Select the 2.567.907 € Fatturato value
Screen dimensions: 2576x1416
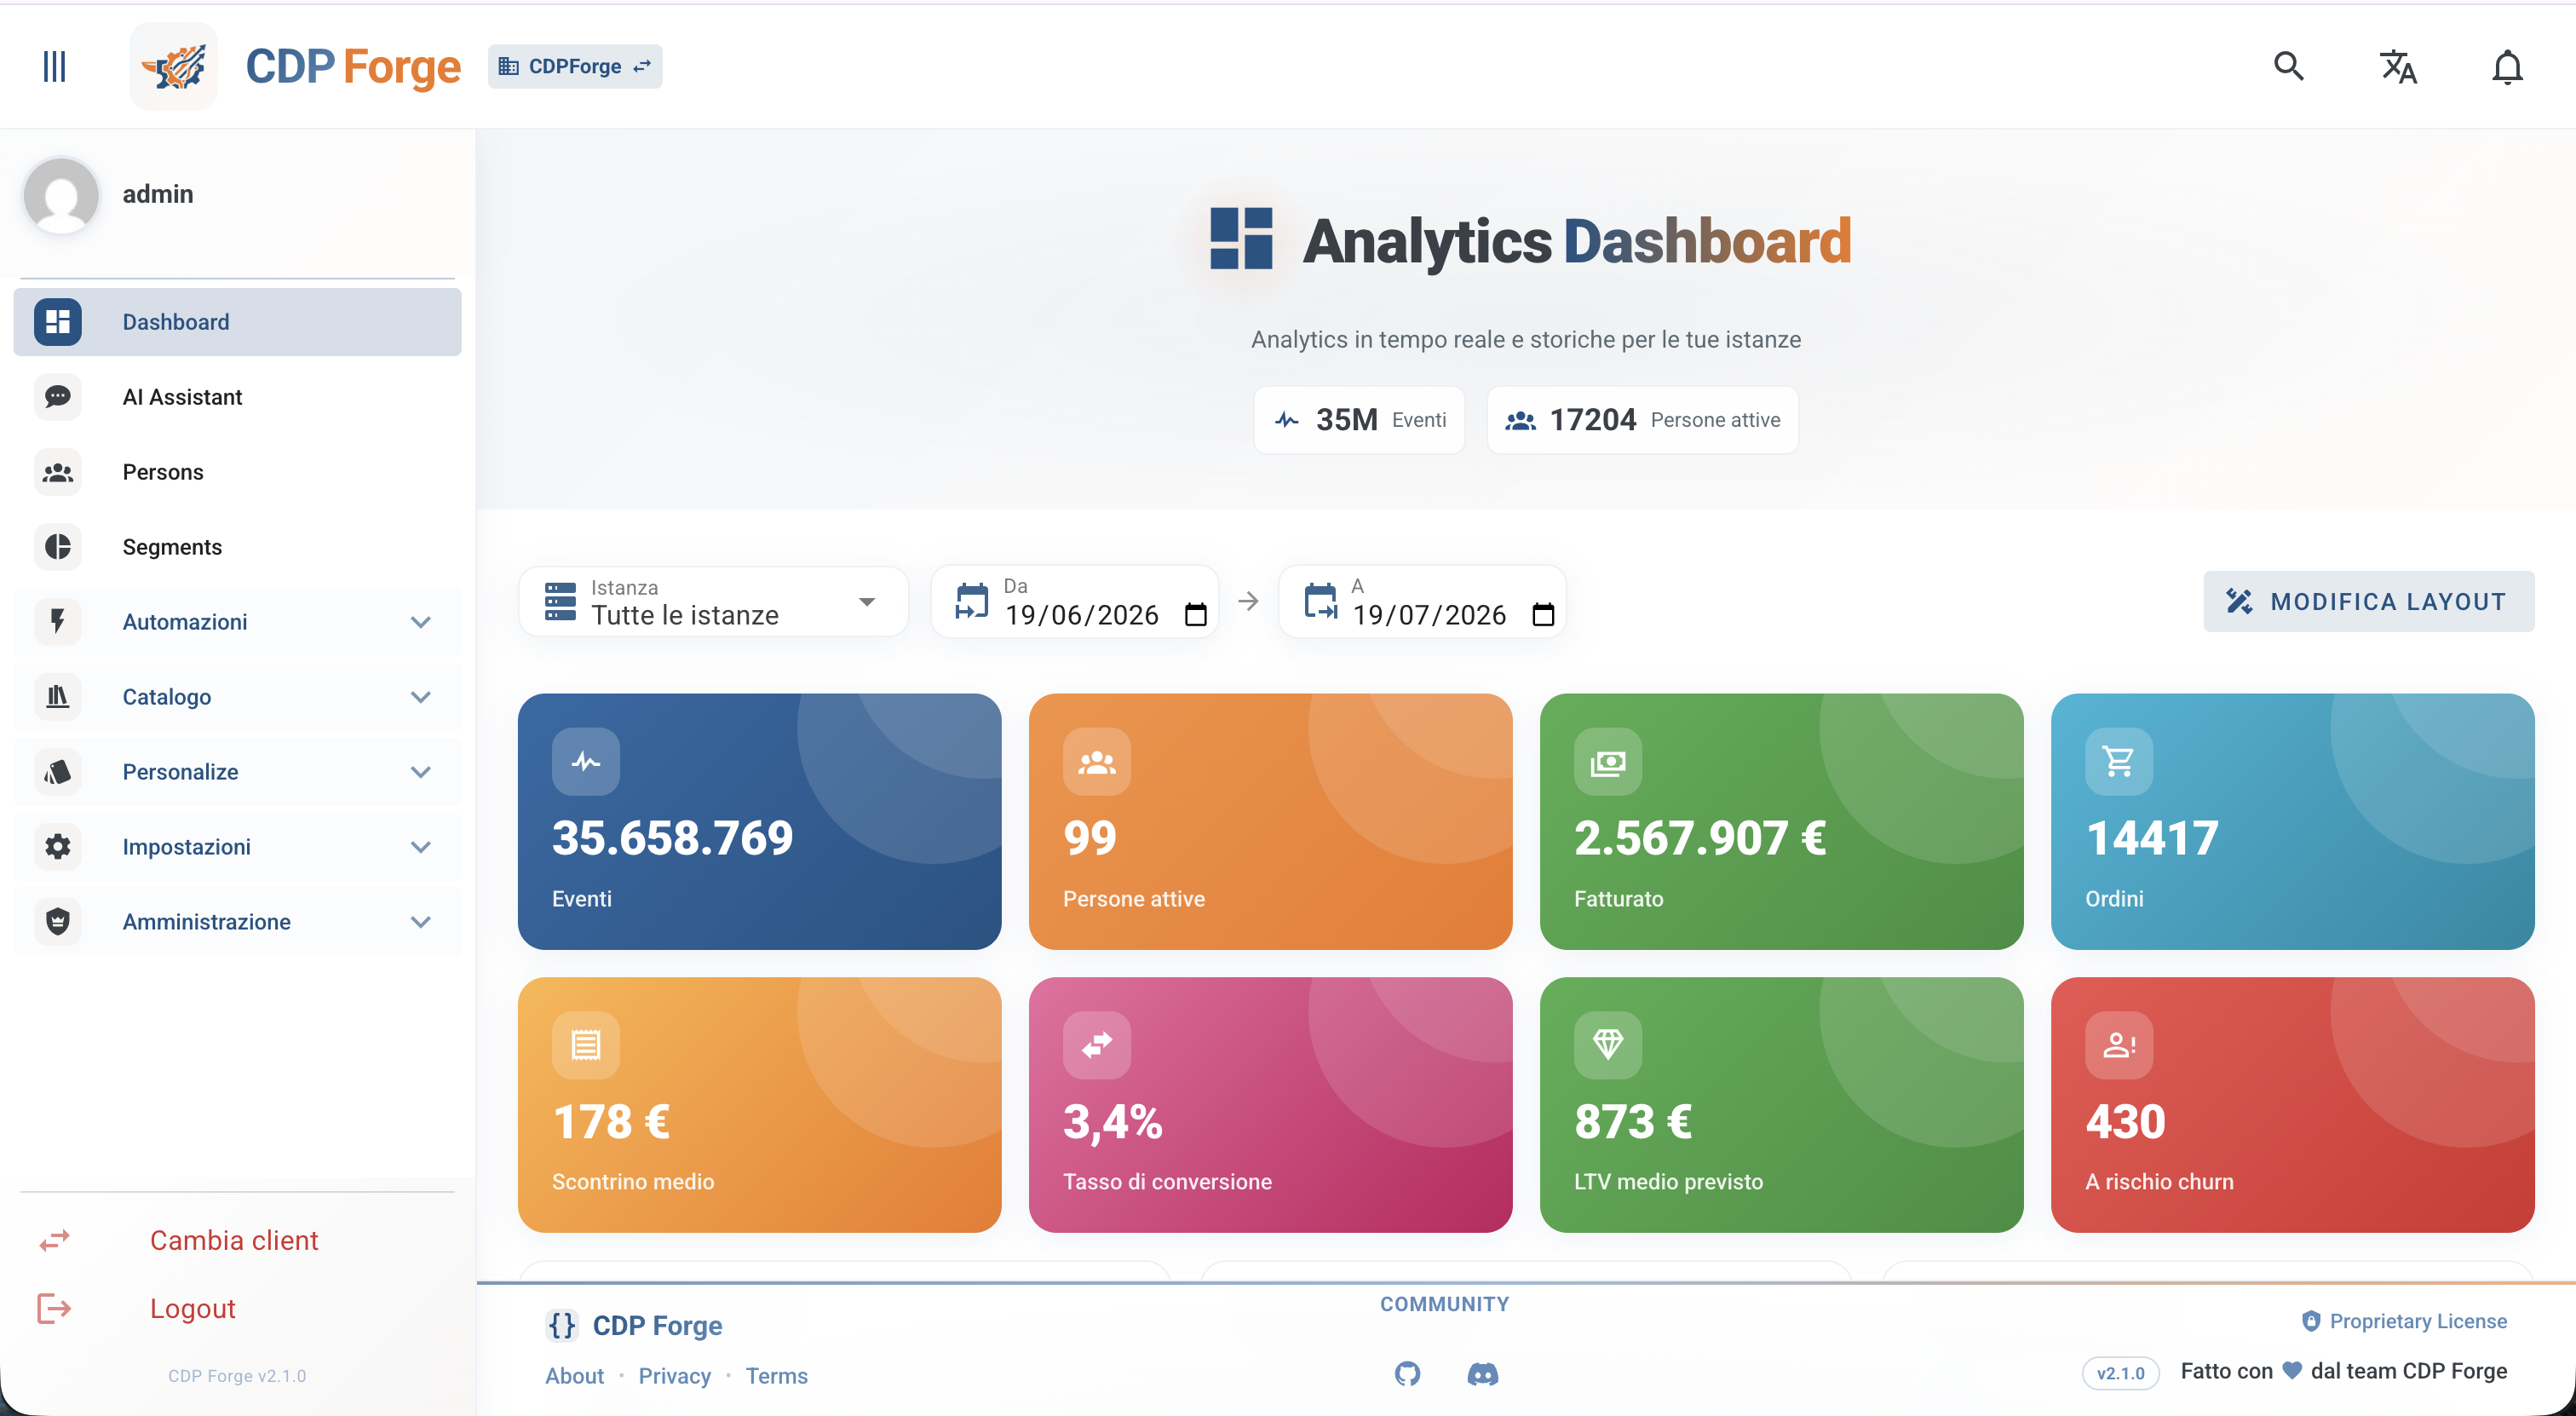(x=1701, y=838)
